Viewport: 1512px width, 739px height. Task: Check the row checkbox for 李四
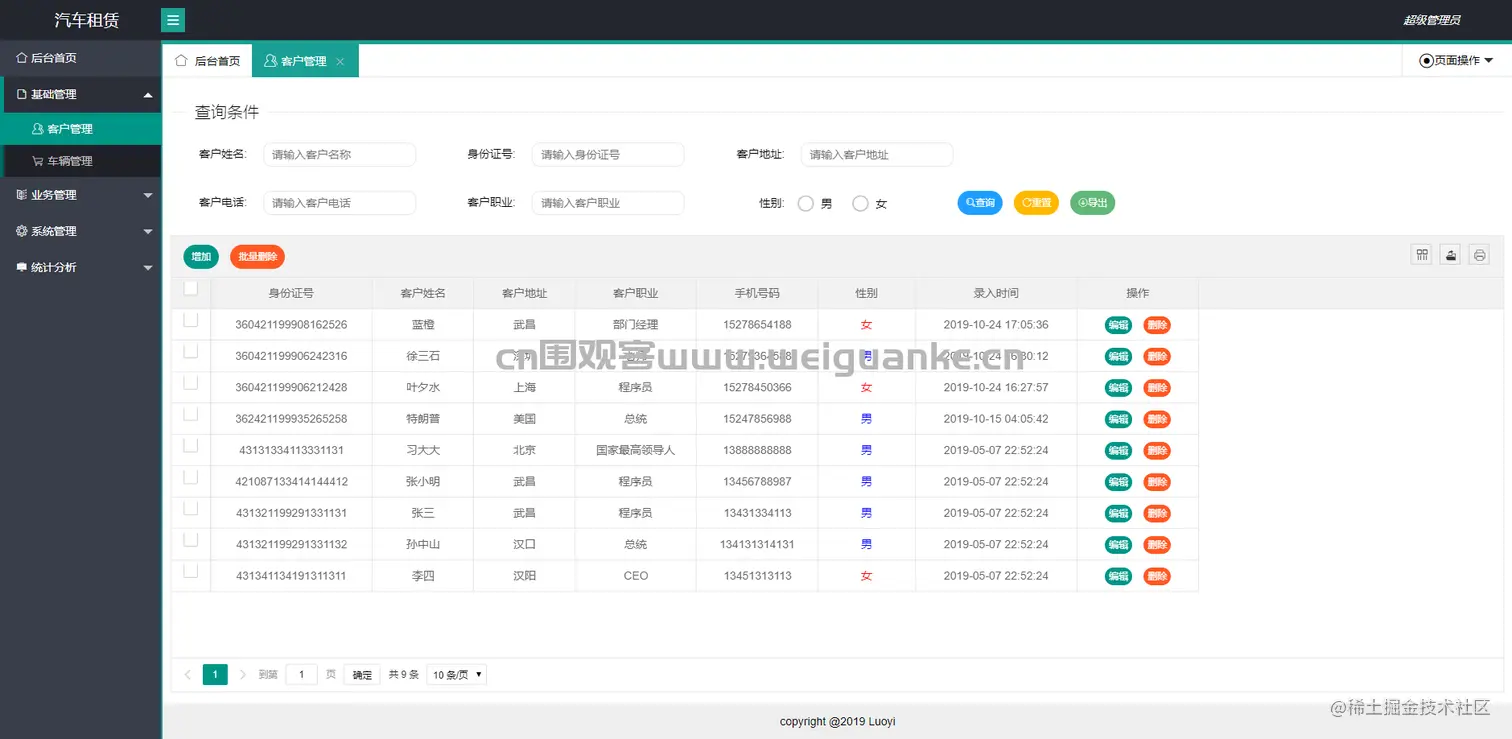pyautogui.click(x=190, y=571)
